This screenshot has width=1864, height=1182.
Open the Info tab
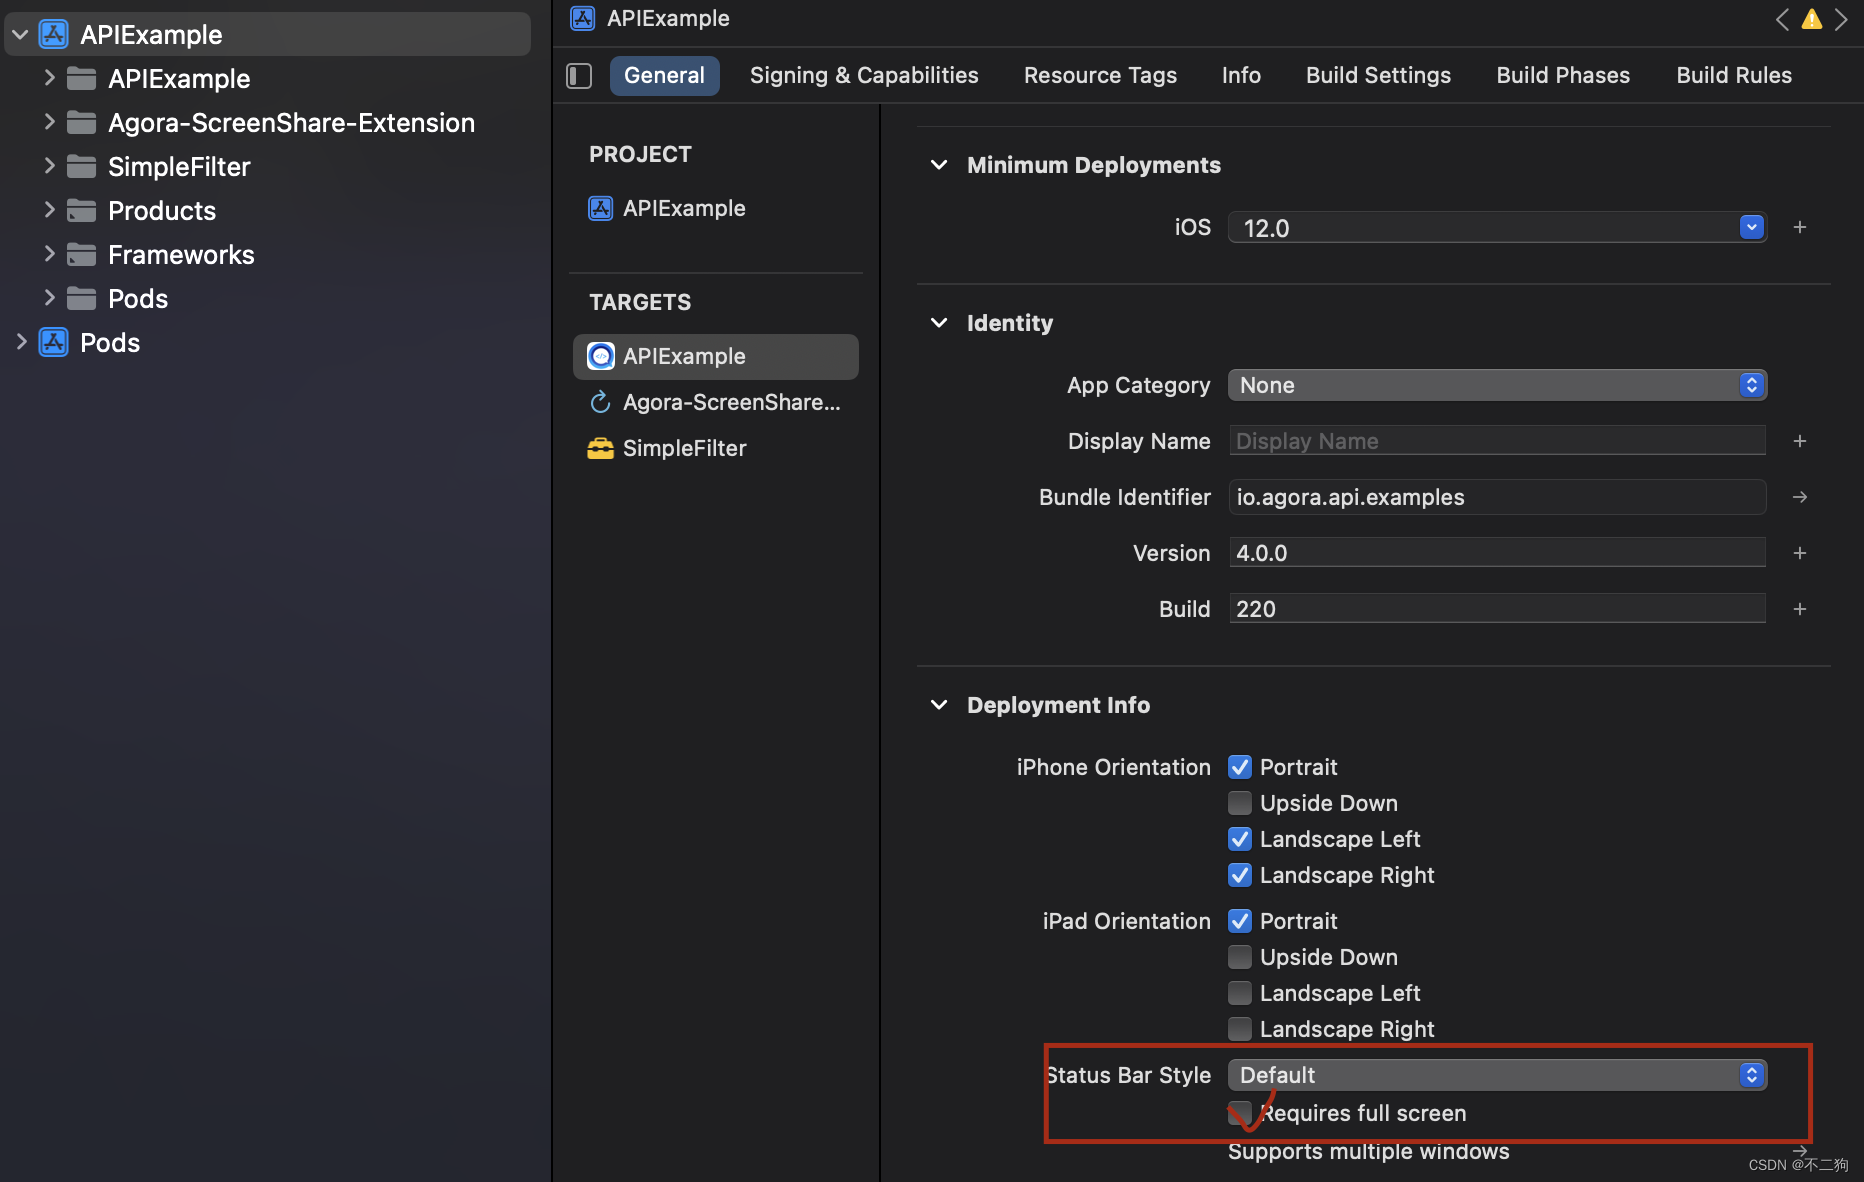[1241, 76]
